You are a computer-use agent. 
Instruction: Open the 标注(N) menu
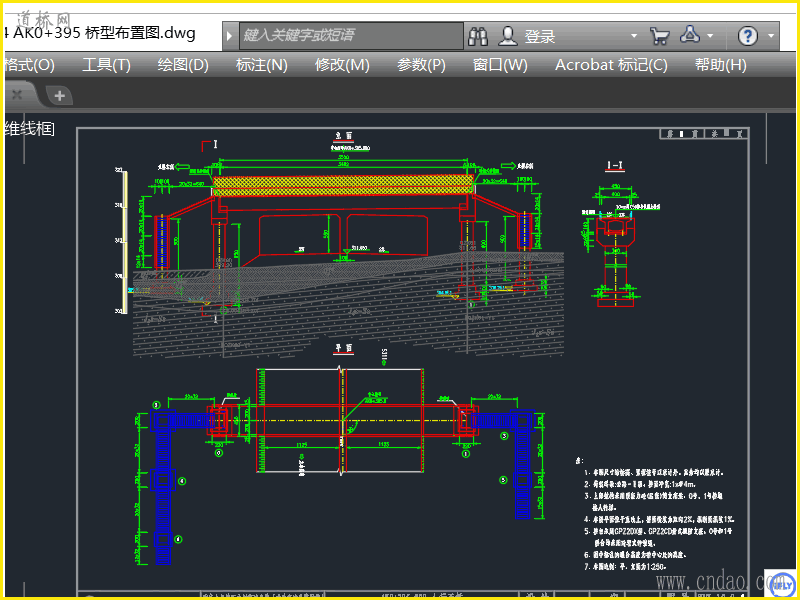(262, 65)
